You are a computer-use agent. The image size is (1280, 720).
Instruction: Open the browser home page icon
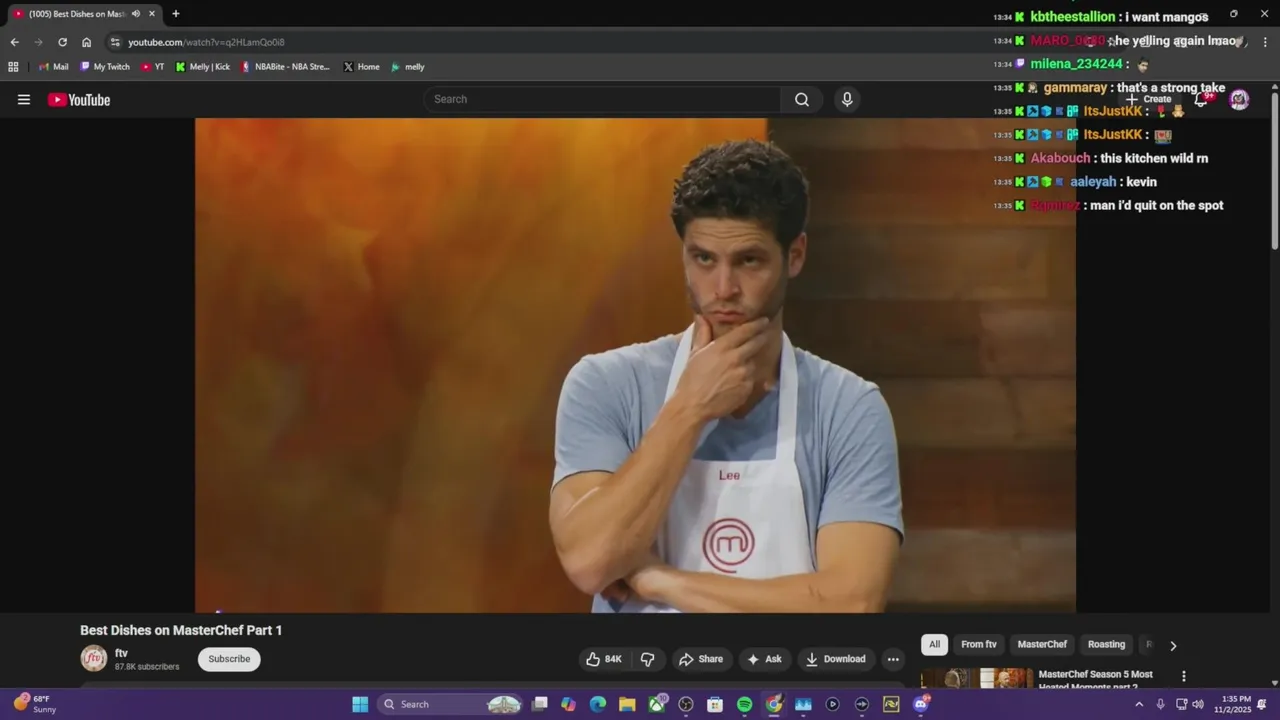pyautogui.click(x=86, y=42)
